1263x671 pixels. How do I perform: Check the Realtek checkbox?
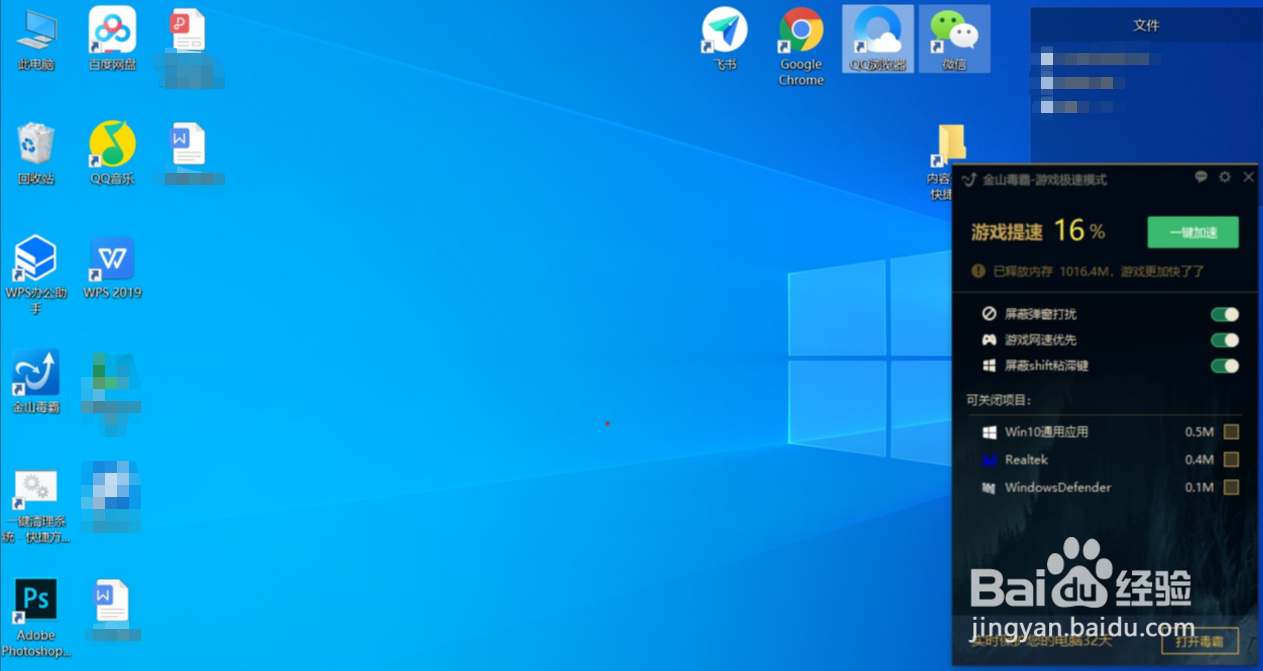coord(1231,460)
